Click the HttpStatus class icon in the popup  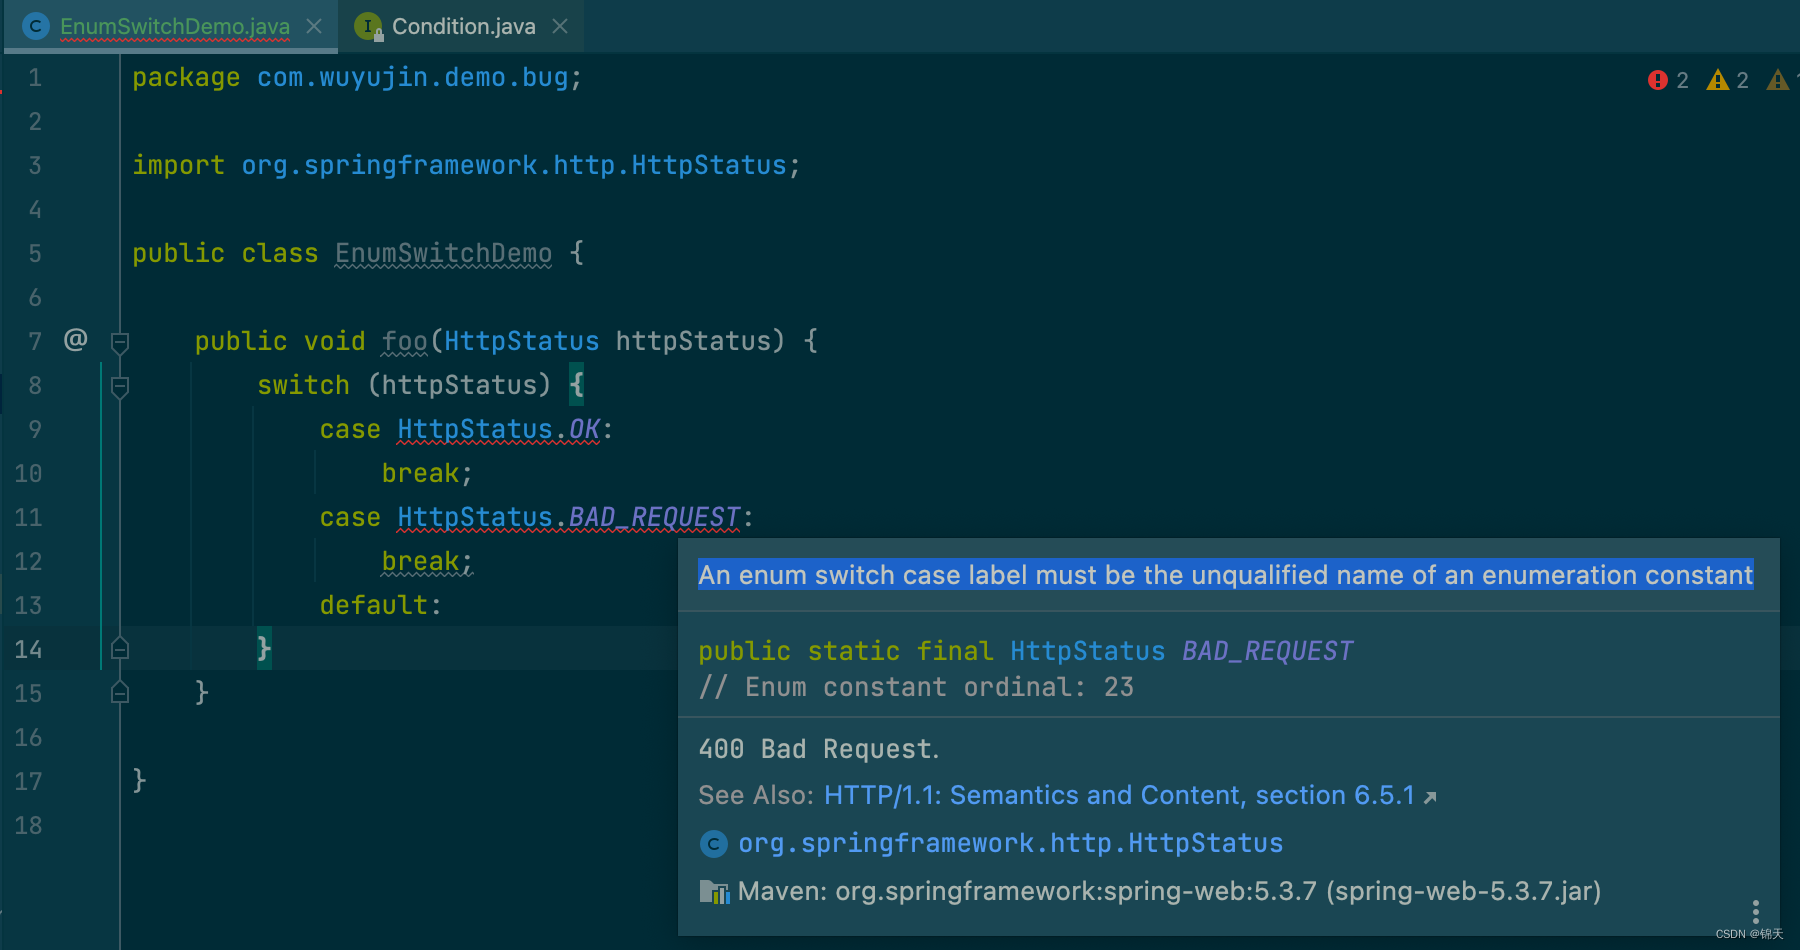[713, 843]
